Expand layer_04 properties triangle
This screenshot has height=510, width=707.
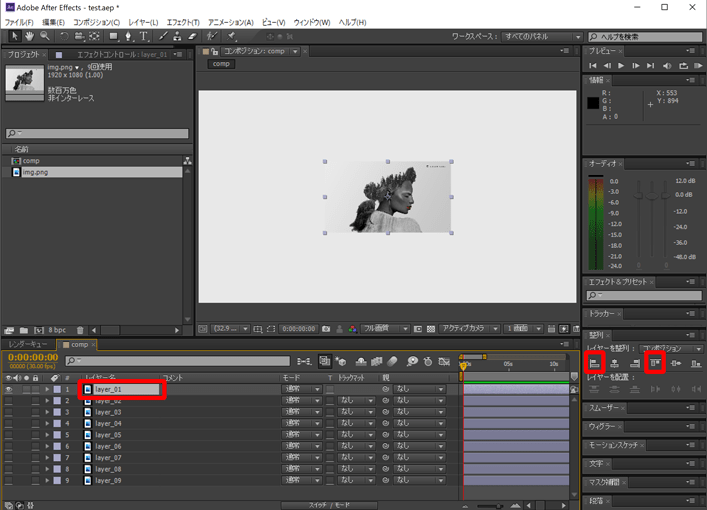click(x=47, y=423)
